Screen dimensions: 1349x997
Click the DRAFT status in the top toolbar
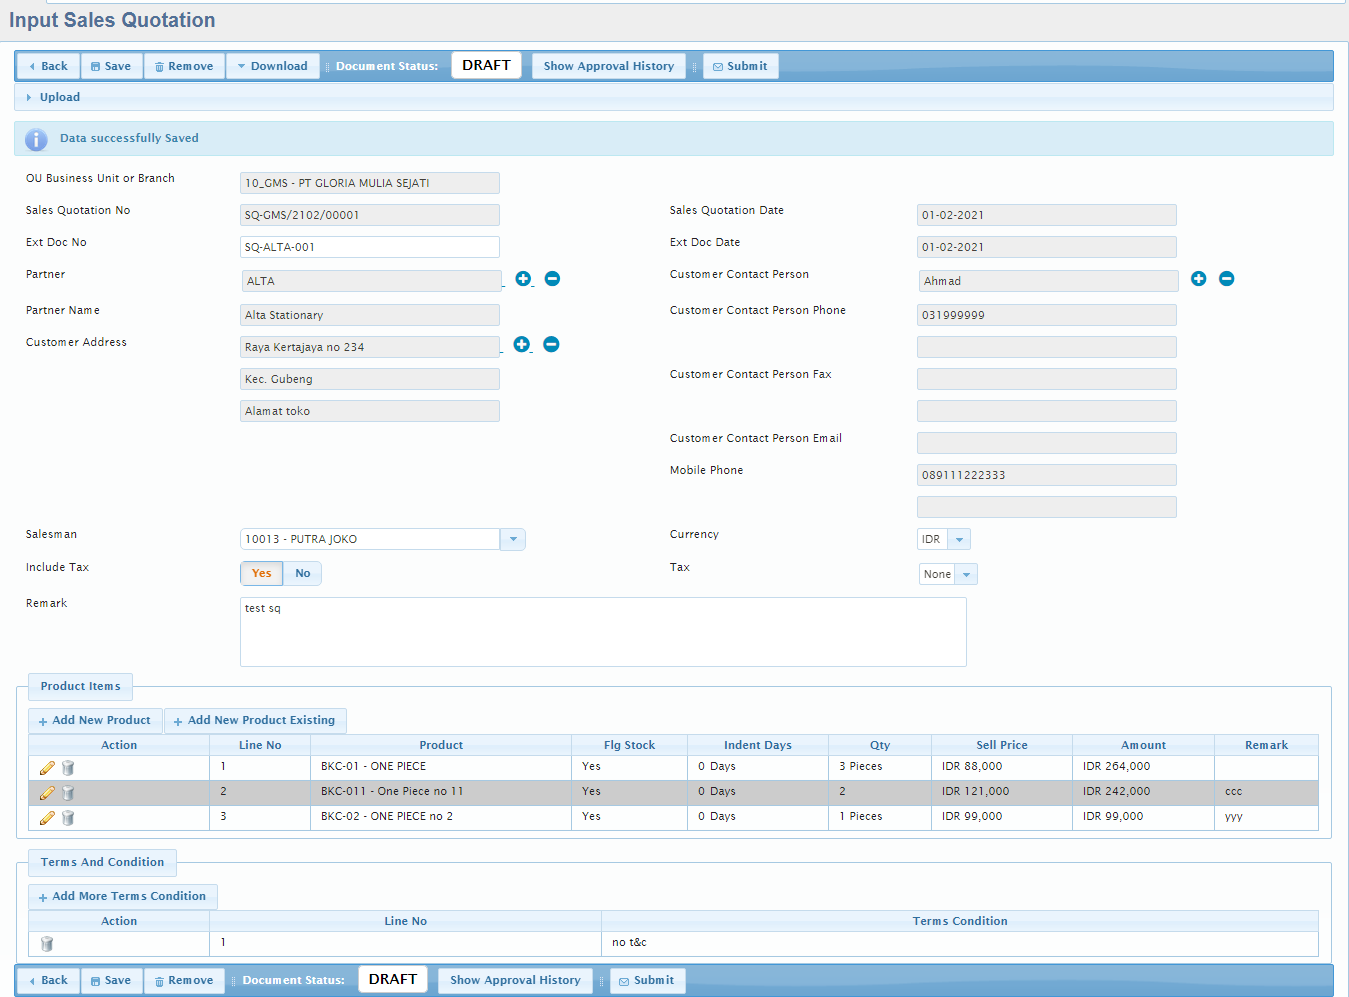(486, 65)
